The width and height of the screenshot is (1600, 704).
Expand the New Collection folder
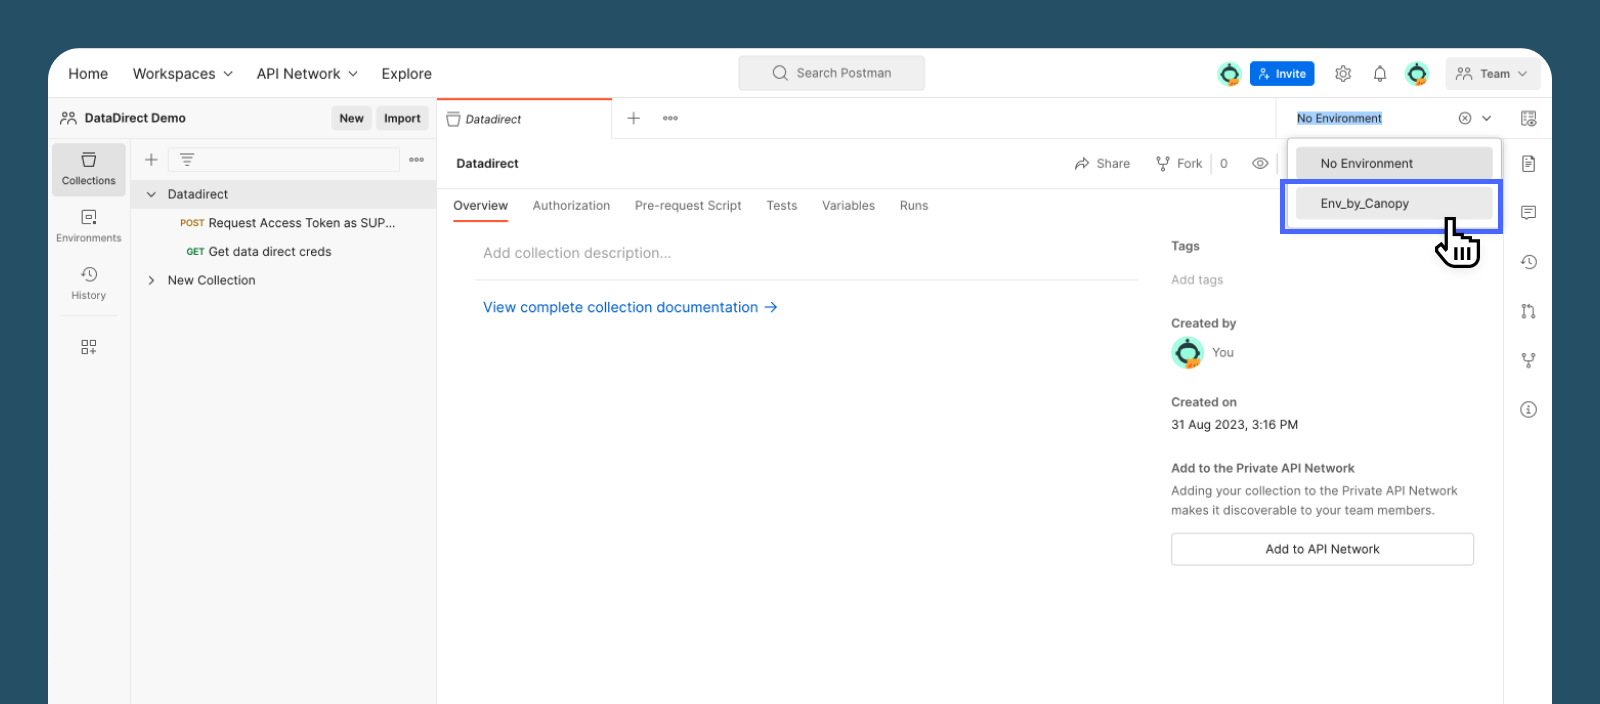pyautogui.click(x=151, y=281)
